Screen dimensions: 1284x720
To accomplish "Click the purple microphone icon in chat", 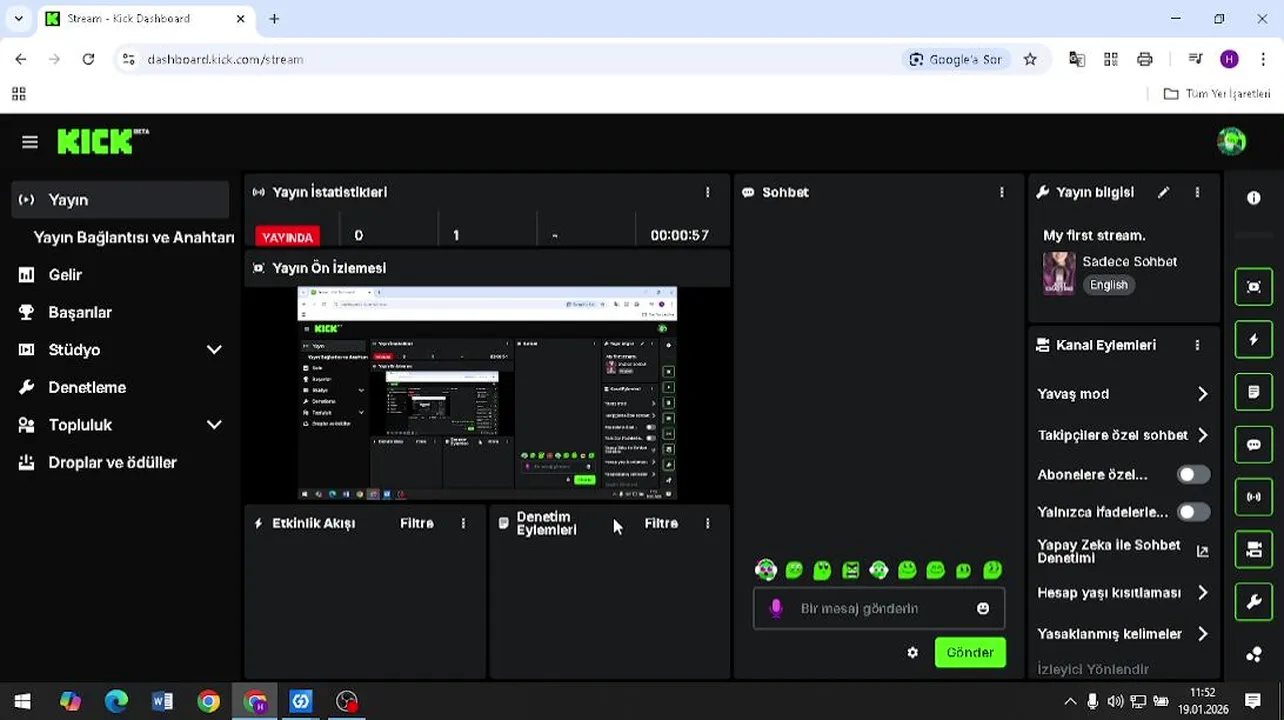I will [776, 608].
